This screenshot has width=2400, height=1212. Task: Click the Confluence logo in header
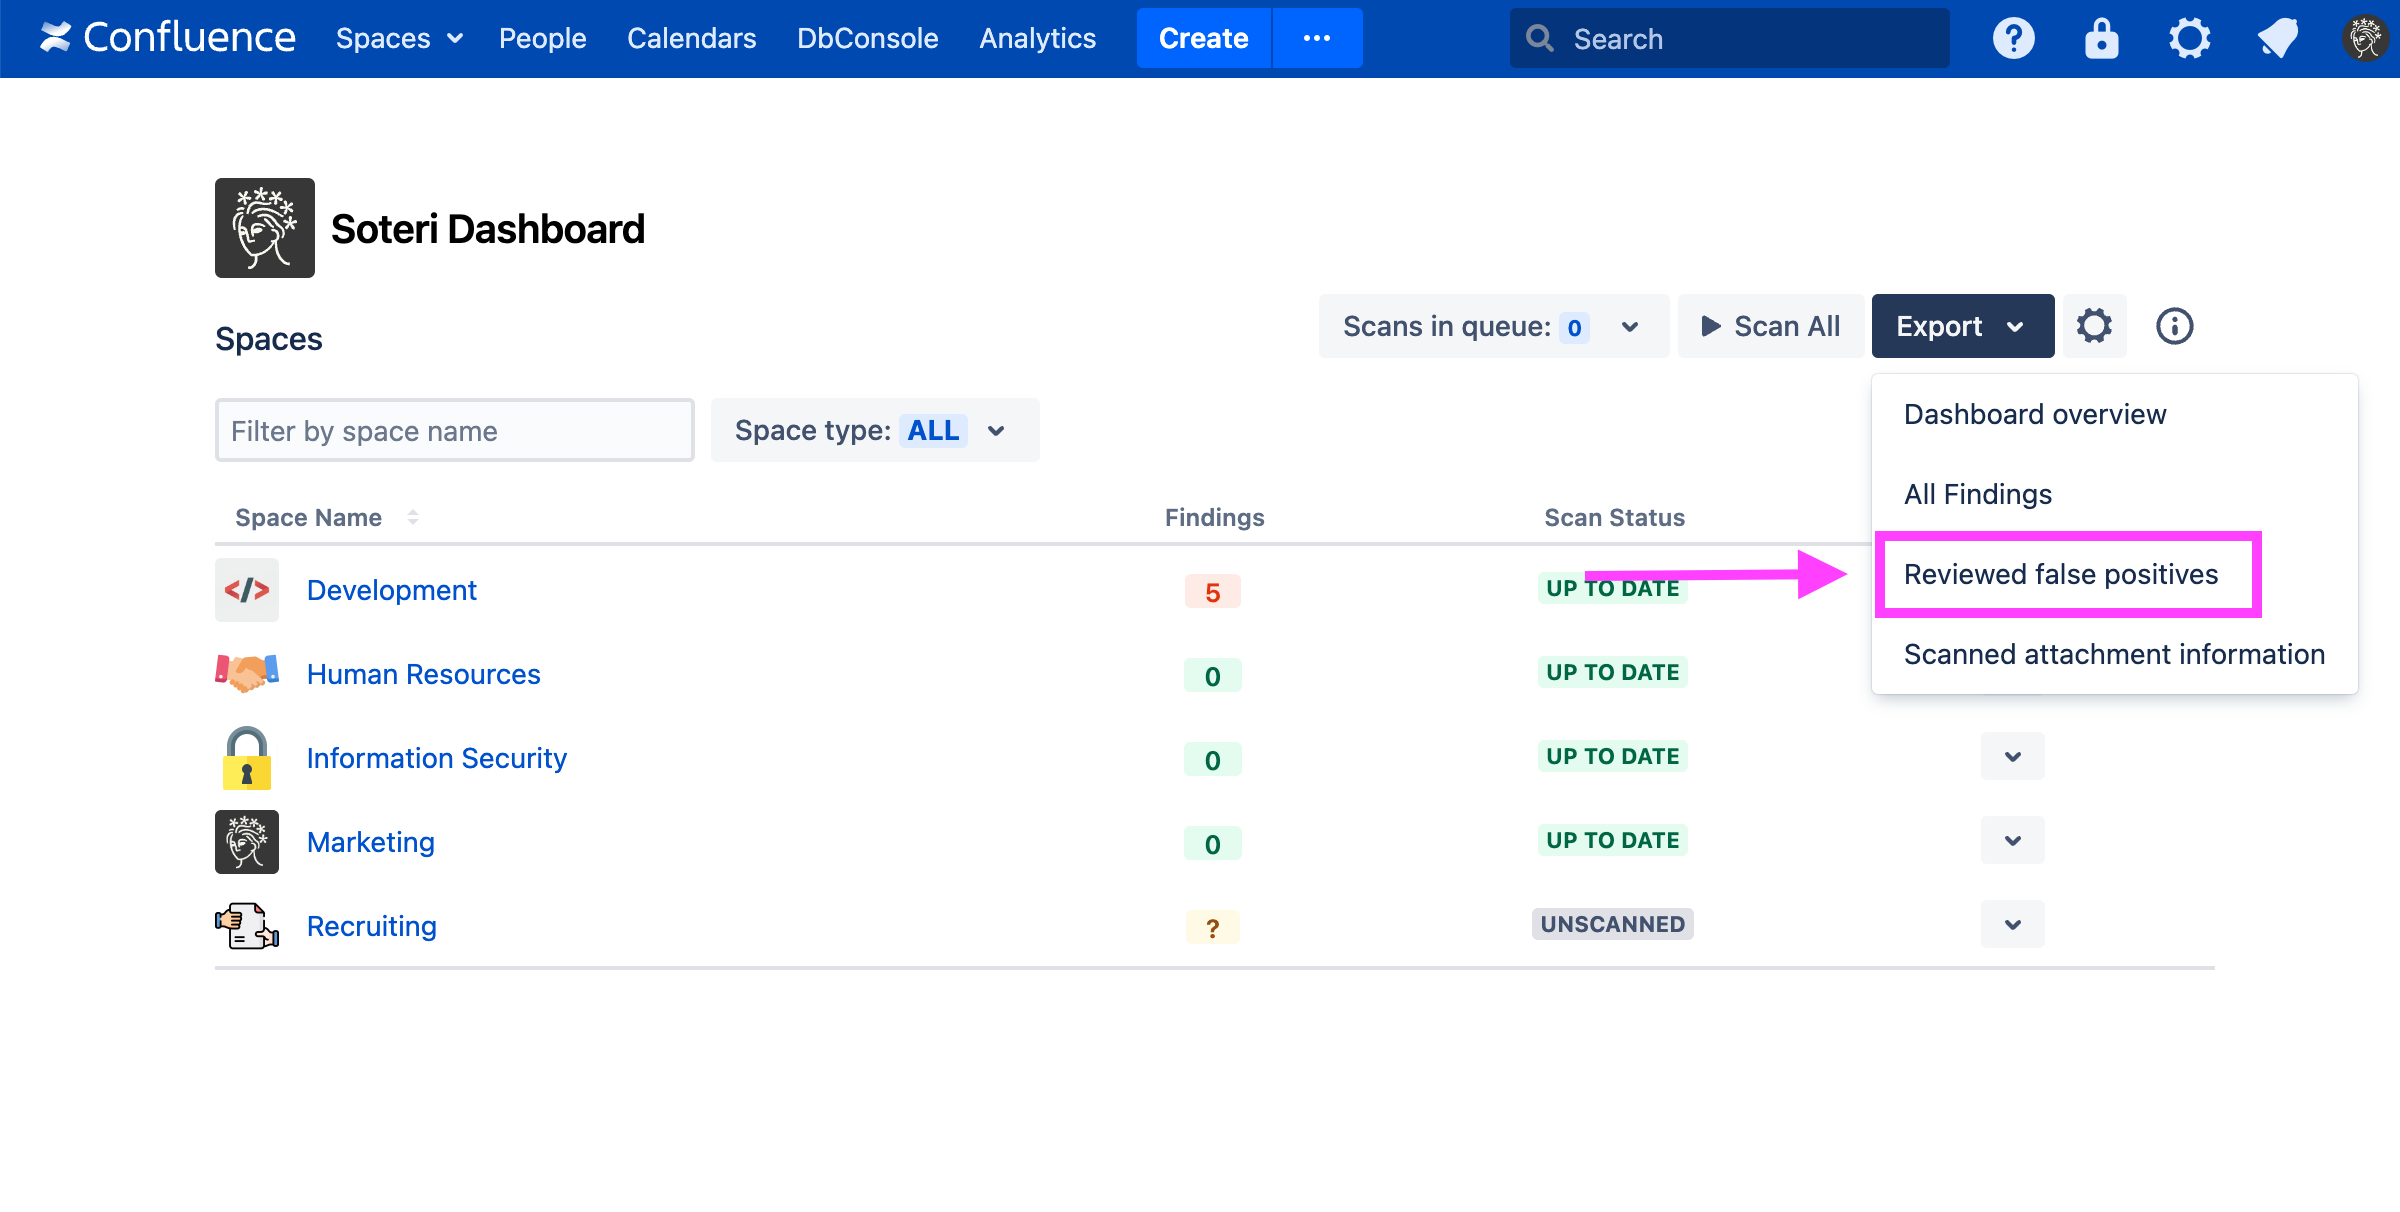[167, 38]
